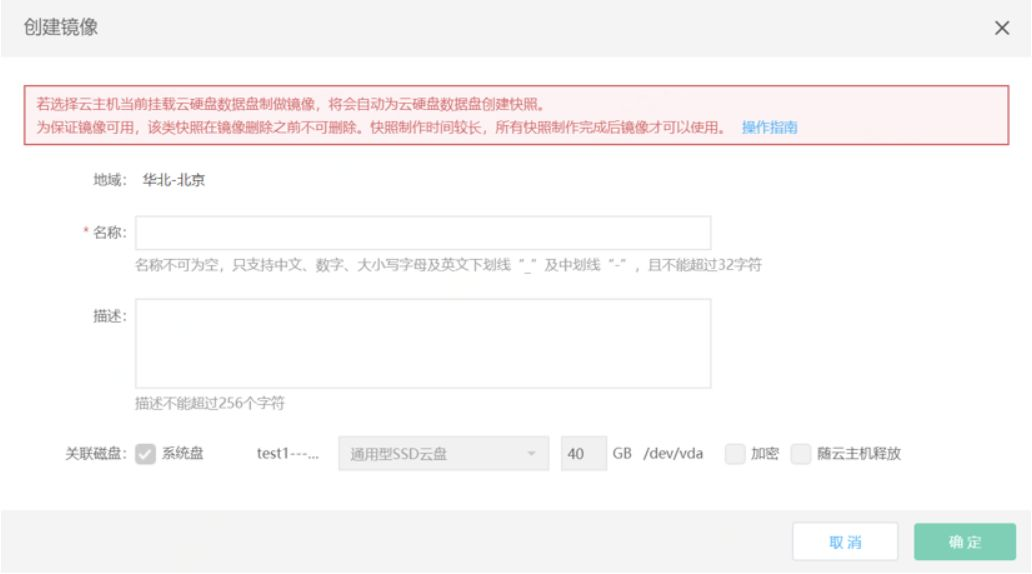The height and width of the screenshot is (574, 1032).
Task: Close the 创建镜像 dialog
Action: (1001, 28)
